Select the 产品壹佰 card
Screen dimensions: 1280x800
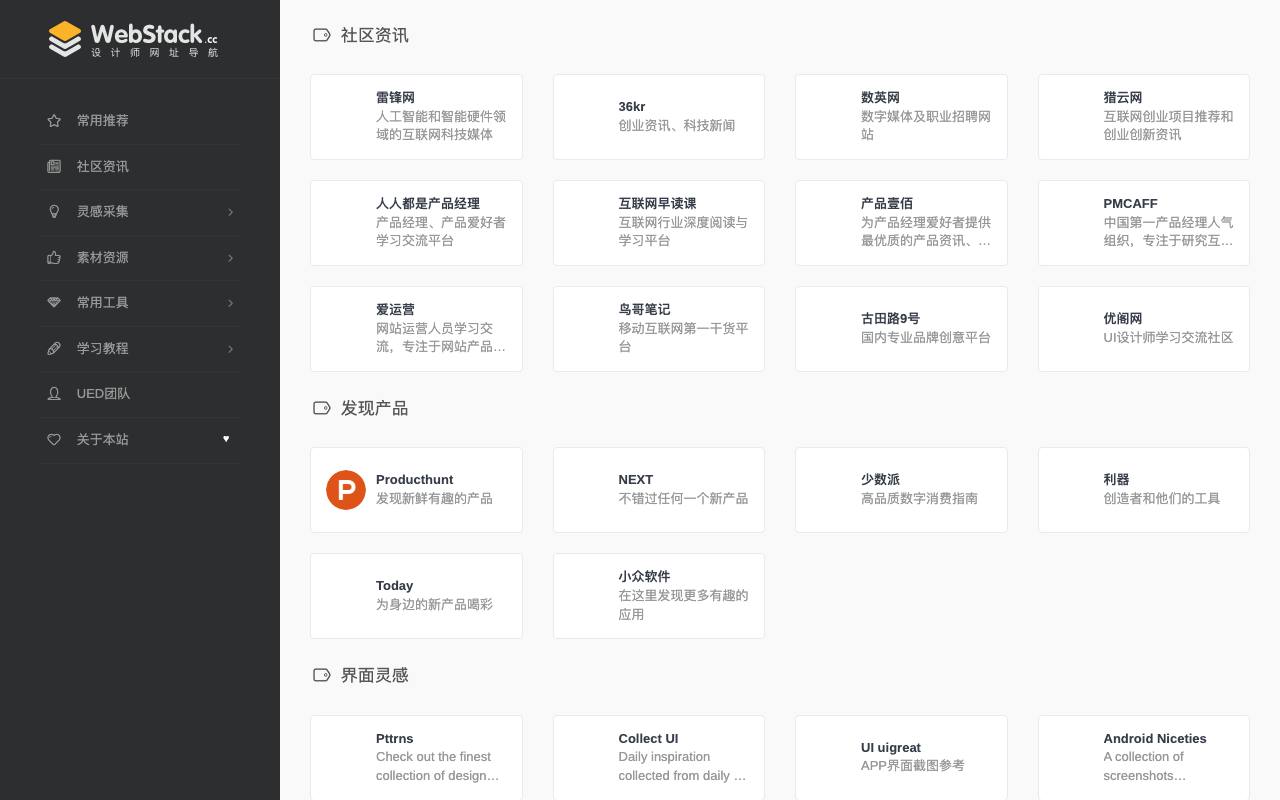pos(901,223)
